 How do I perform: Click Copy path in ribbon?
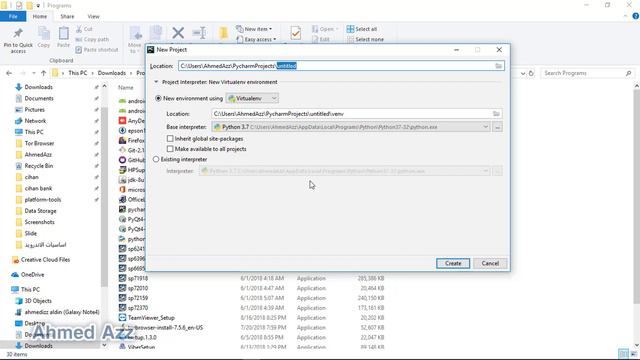(x=92, y=40)
